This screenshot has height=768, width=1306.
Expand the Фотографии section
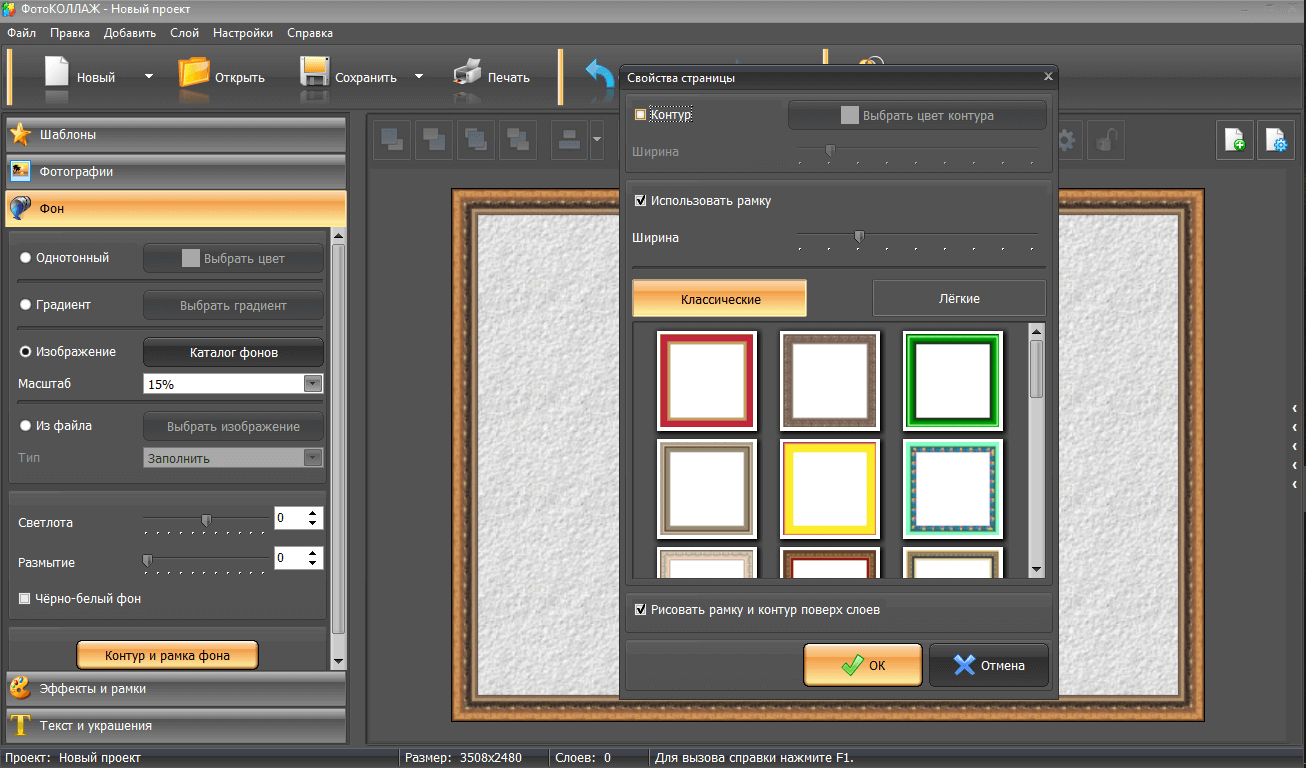pyautogui.click(x=176, y=172)
